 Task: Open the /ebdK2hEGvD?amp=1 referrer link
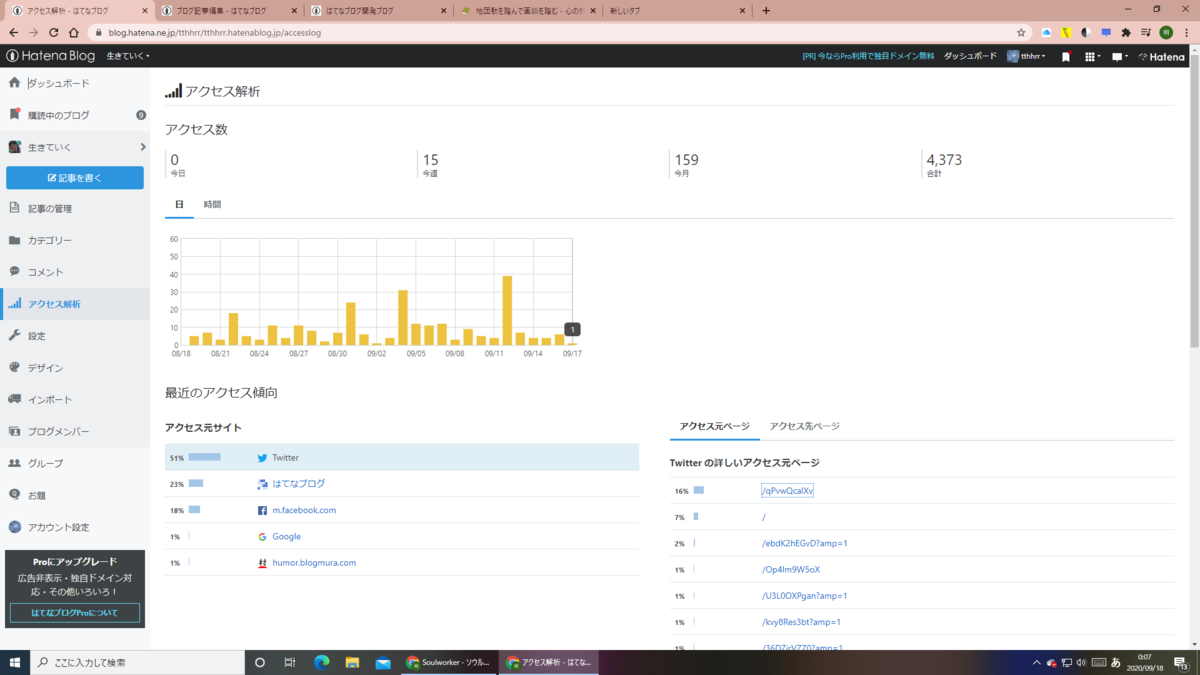coord(804,543)
